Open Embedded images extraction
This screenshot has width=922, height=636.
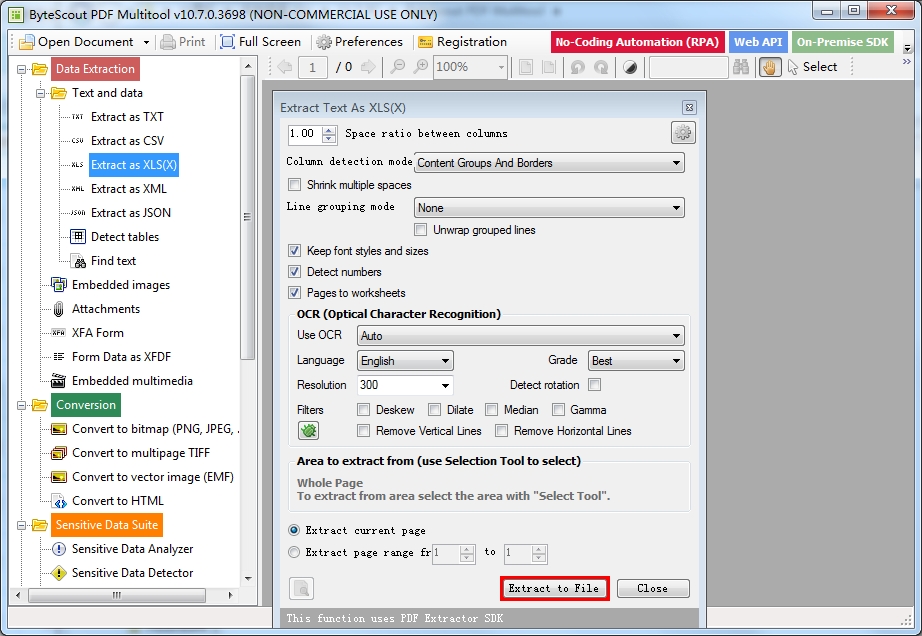point(121,285)
